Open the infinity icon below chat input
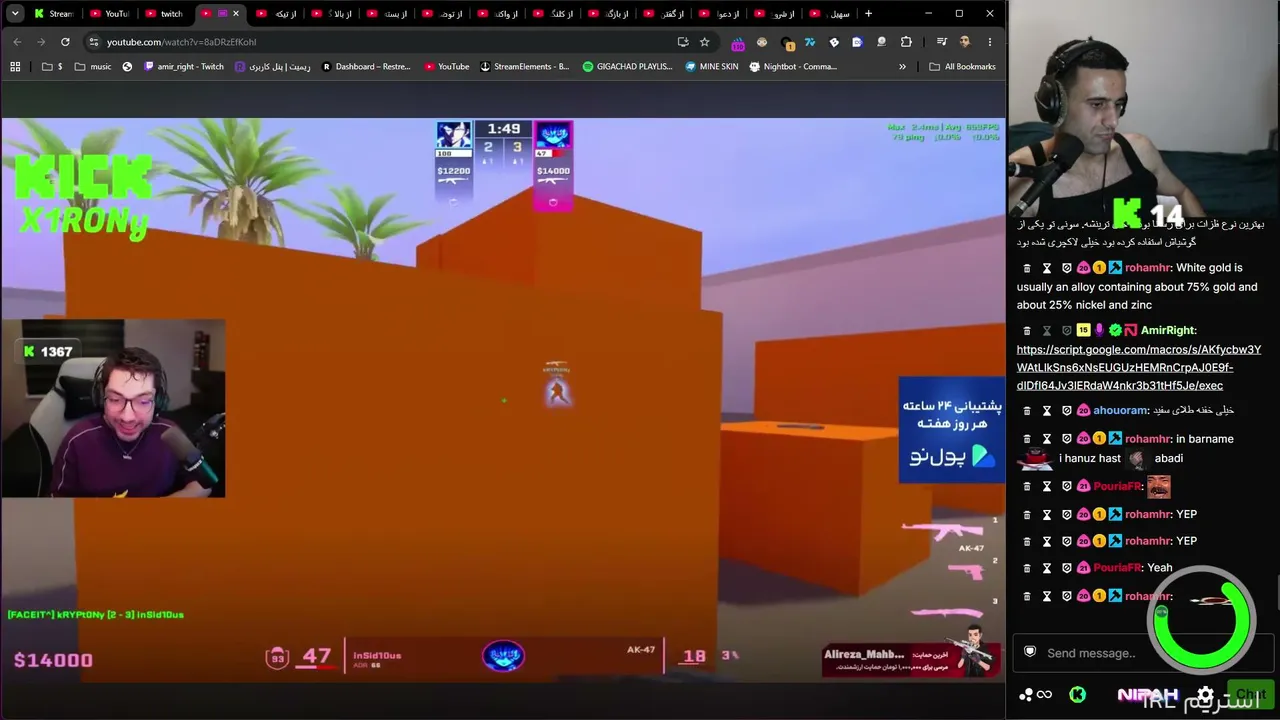 [x=1044, y=695]
